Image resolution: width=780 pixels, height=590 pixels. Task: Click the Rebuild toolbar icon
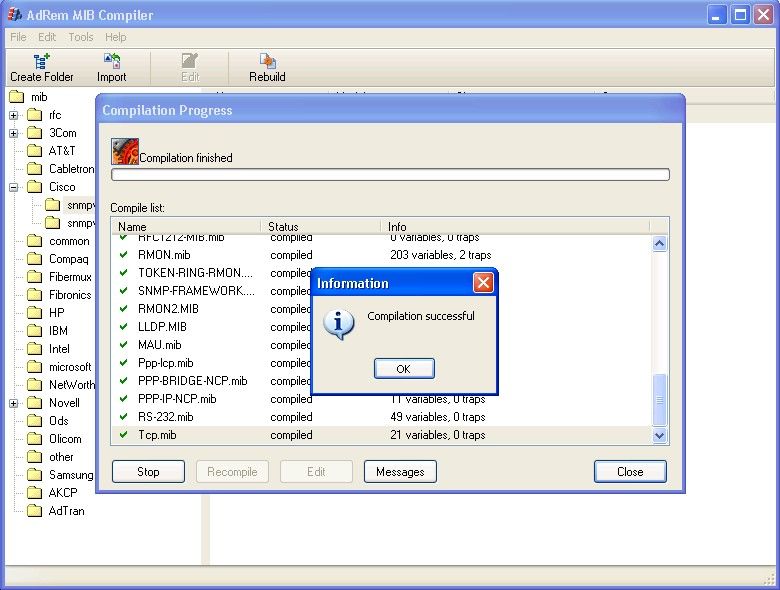pyautogui.click(x=267, y=62)
